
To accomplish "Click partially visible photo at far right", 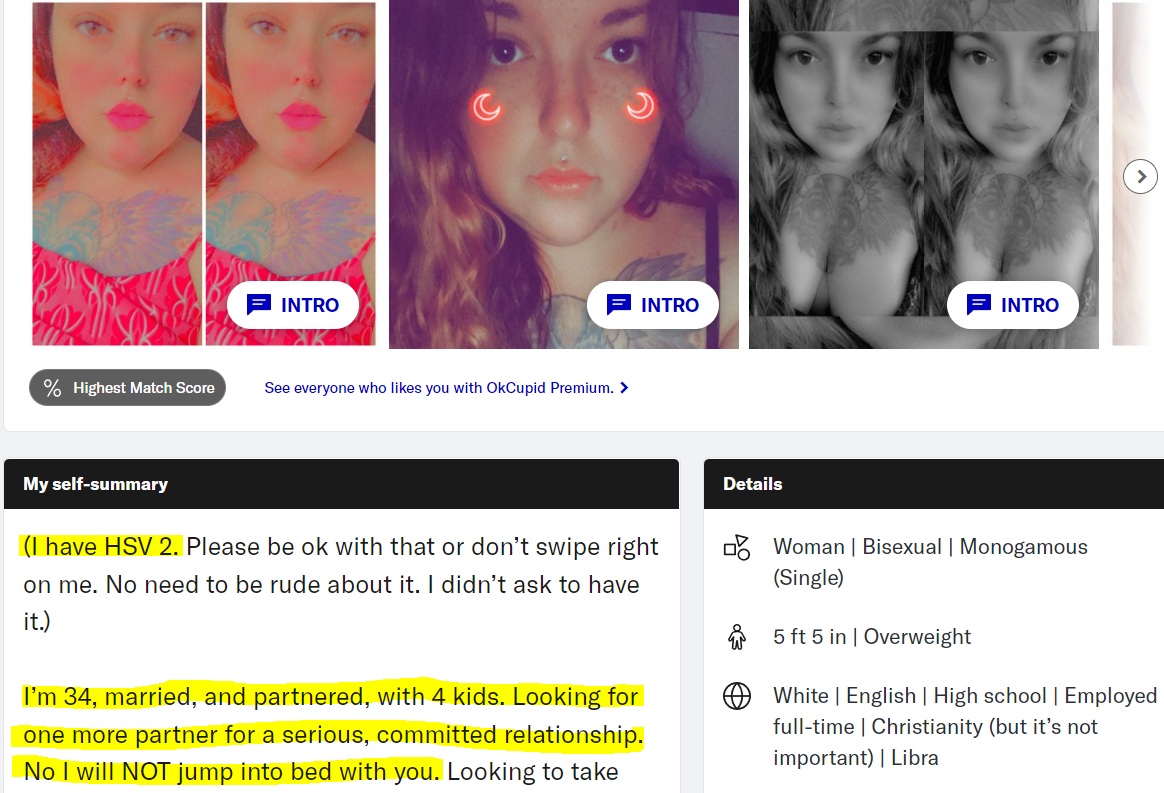I will [1137, 174].
